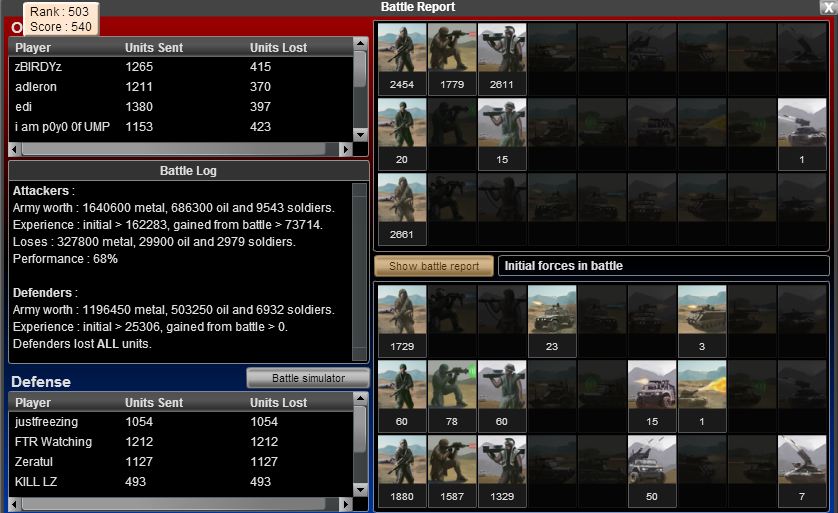Click attacker infantry unit showing 20

(x=402, y=134)
